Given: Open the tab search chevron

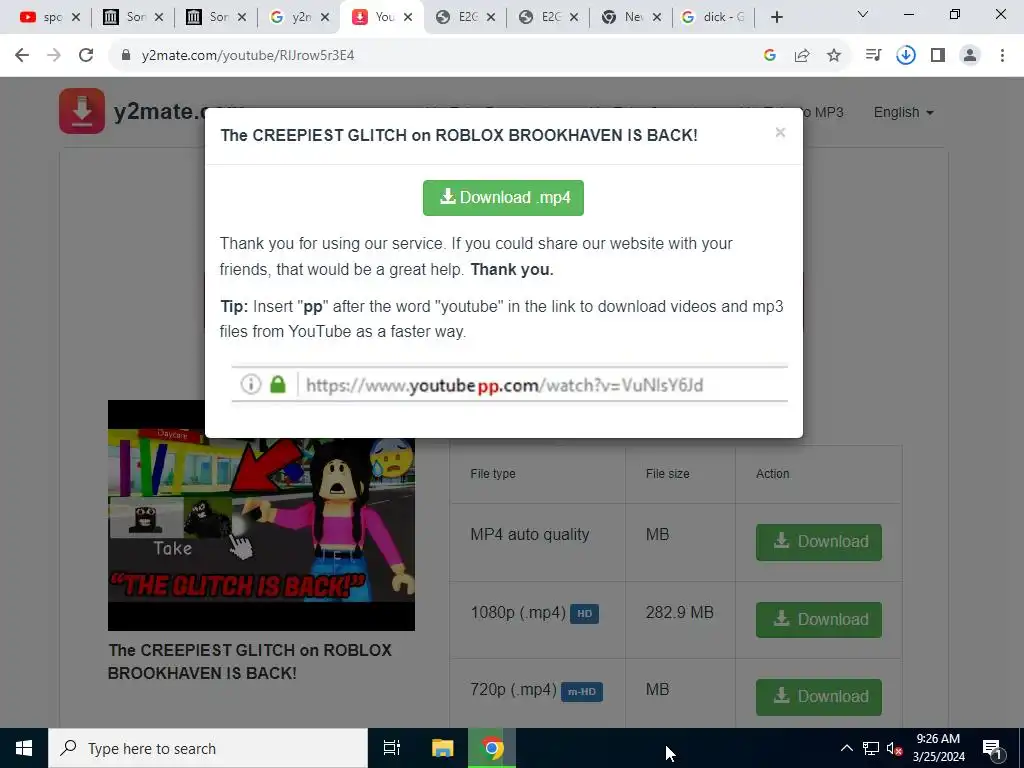Looking at the screenshot, I should pyautogui.click(x=863, y=14).
